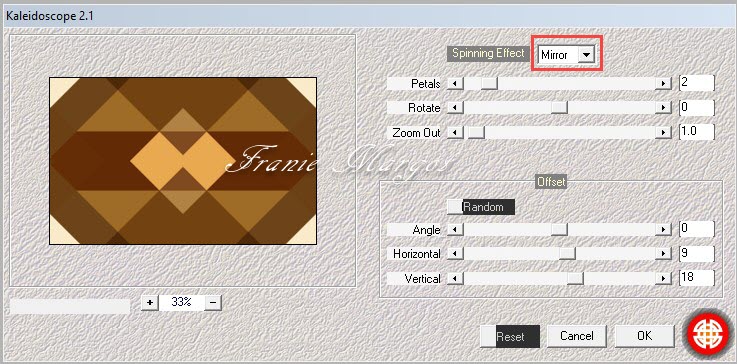Click the left arrow of Petals slider
This screenshot has height=364, width=737.
point(455,84)
